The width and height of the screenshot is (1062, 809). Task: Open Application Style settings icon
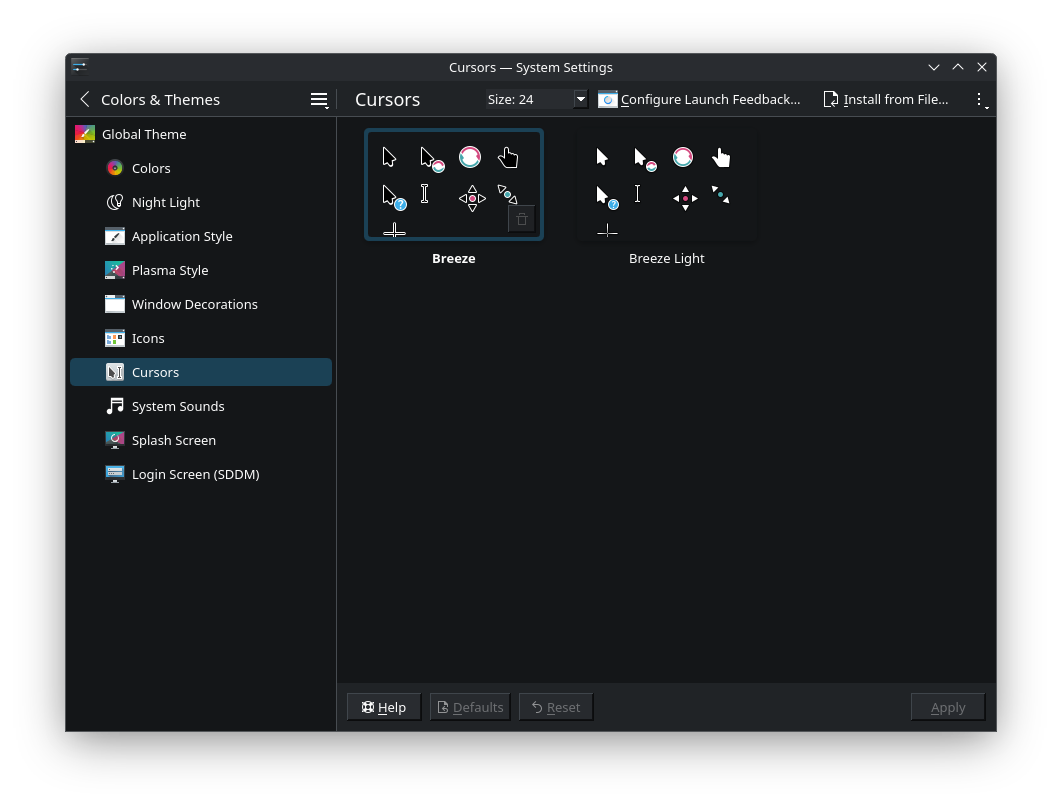pyautogui.click(x=115, y=236)
